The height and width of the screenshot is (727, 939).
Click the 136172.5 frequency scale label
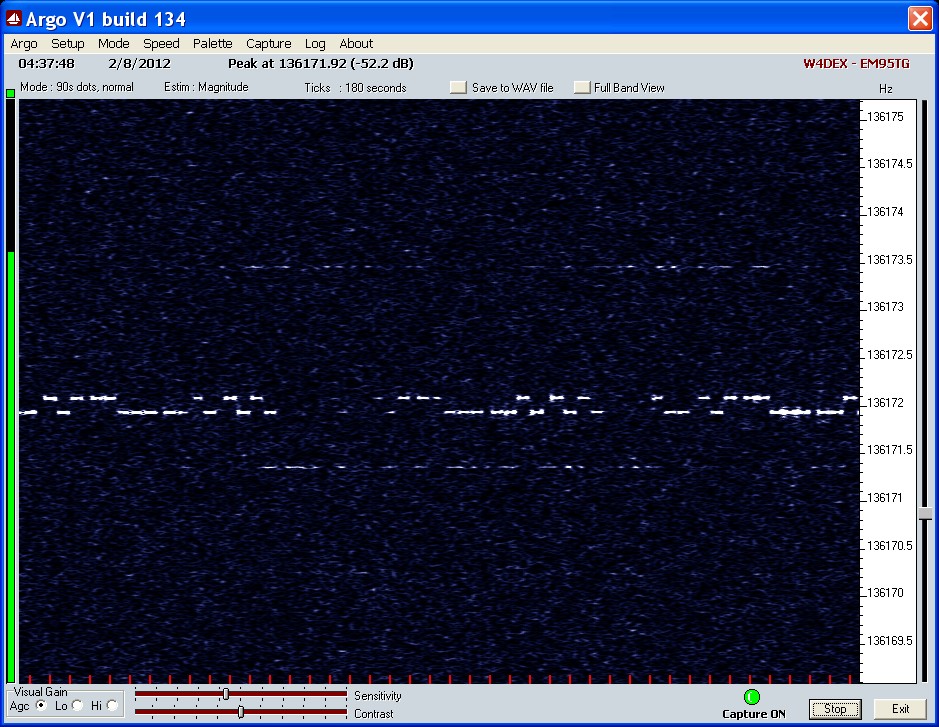click(890, 355)
